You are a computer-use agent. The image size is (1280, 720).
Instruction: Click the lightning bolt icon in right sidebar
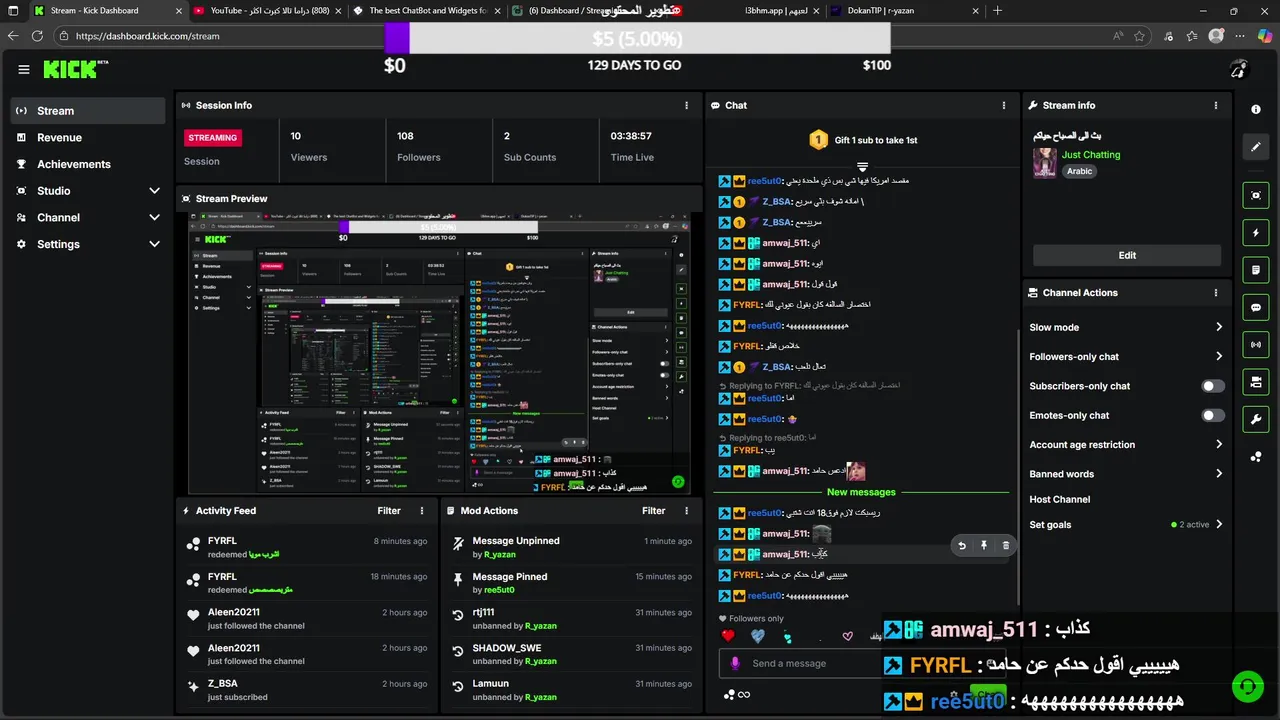tap(1256, 233)
